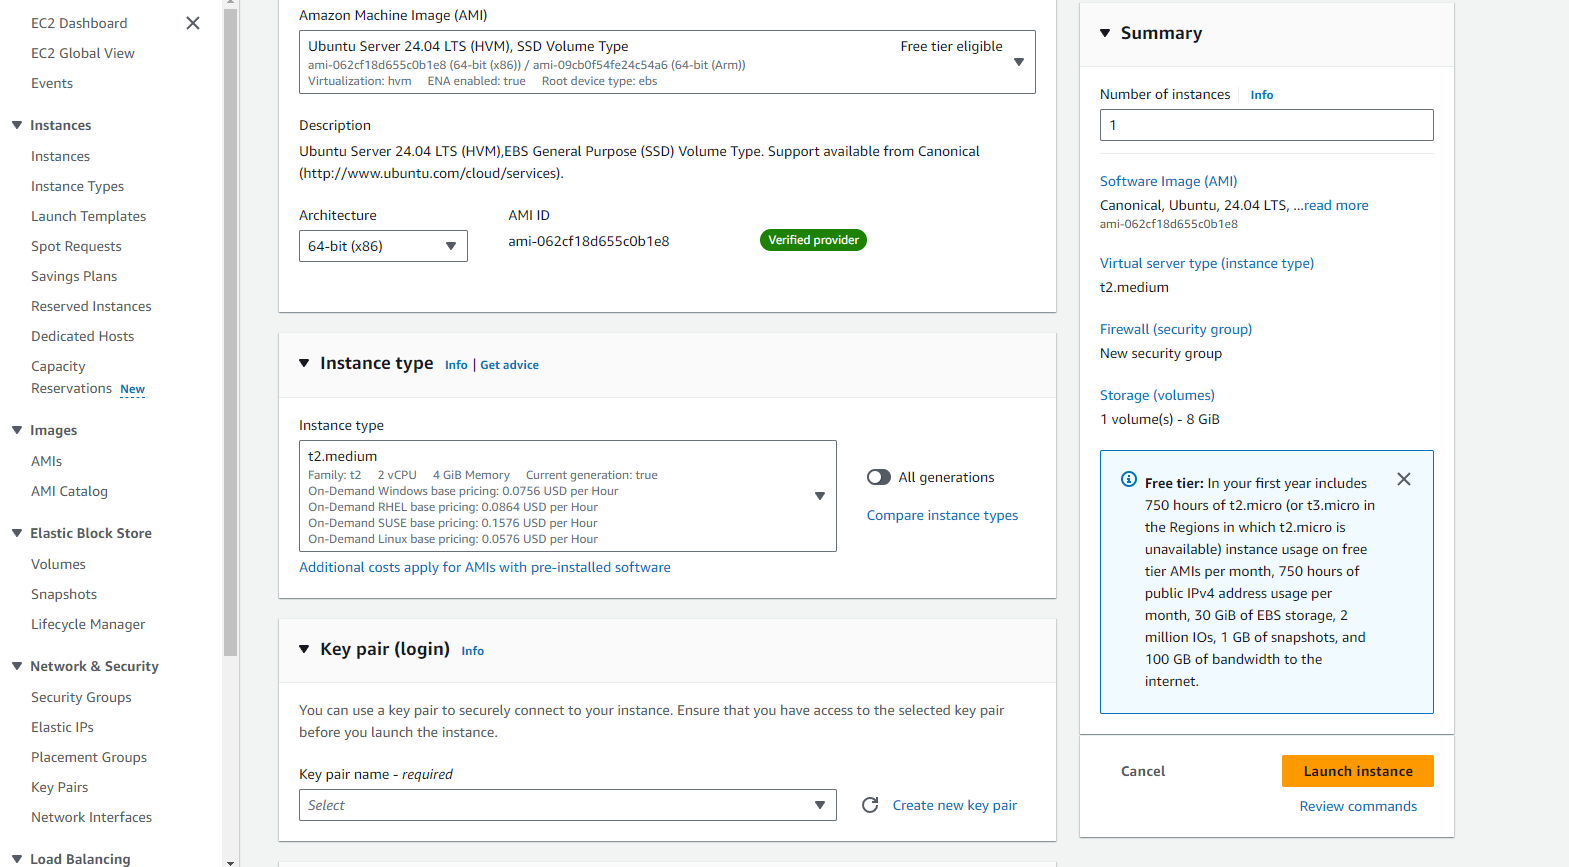Click Get advice next to Instance type
This screenshot has height=867, width=1569.
point(509,365)
